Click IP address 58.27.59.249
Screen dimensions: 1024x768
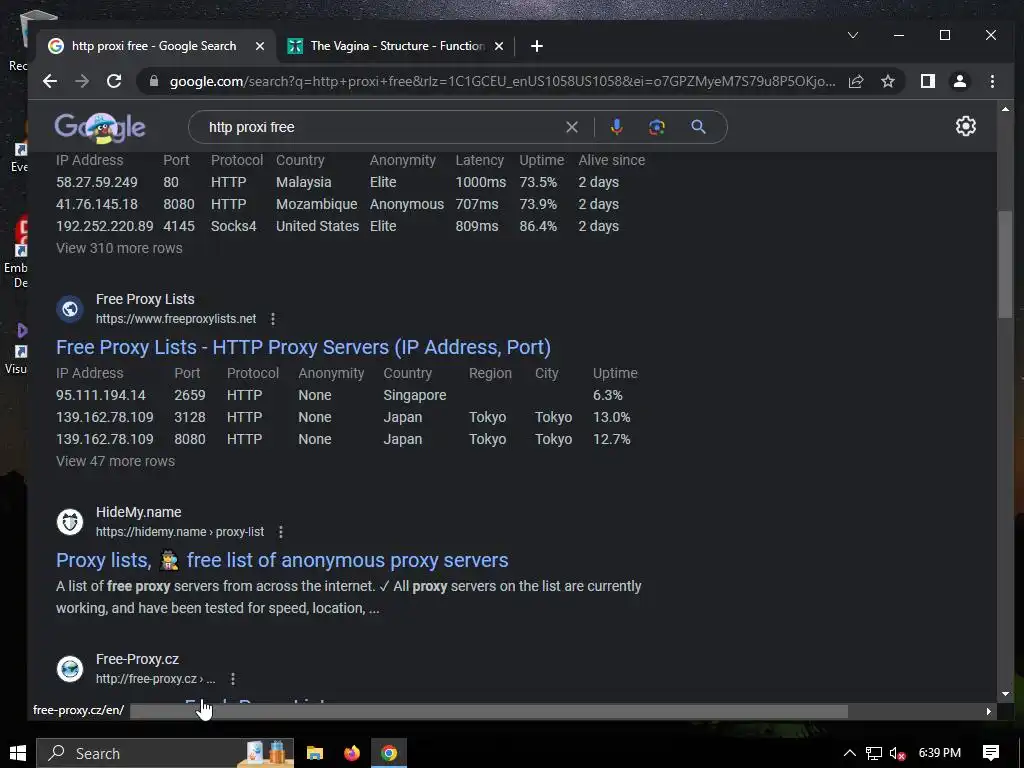[x=97, y=182]
